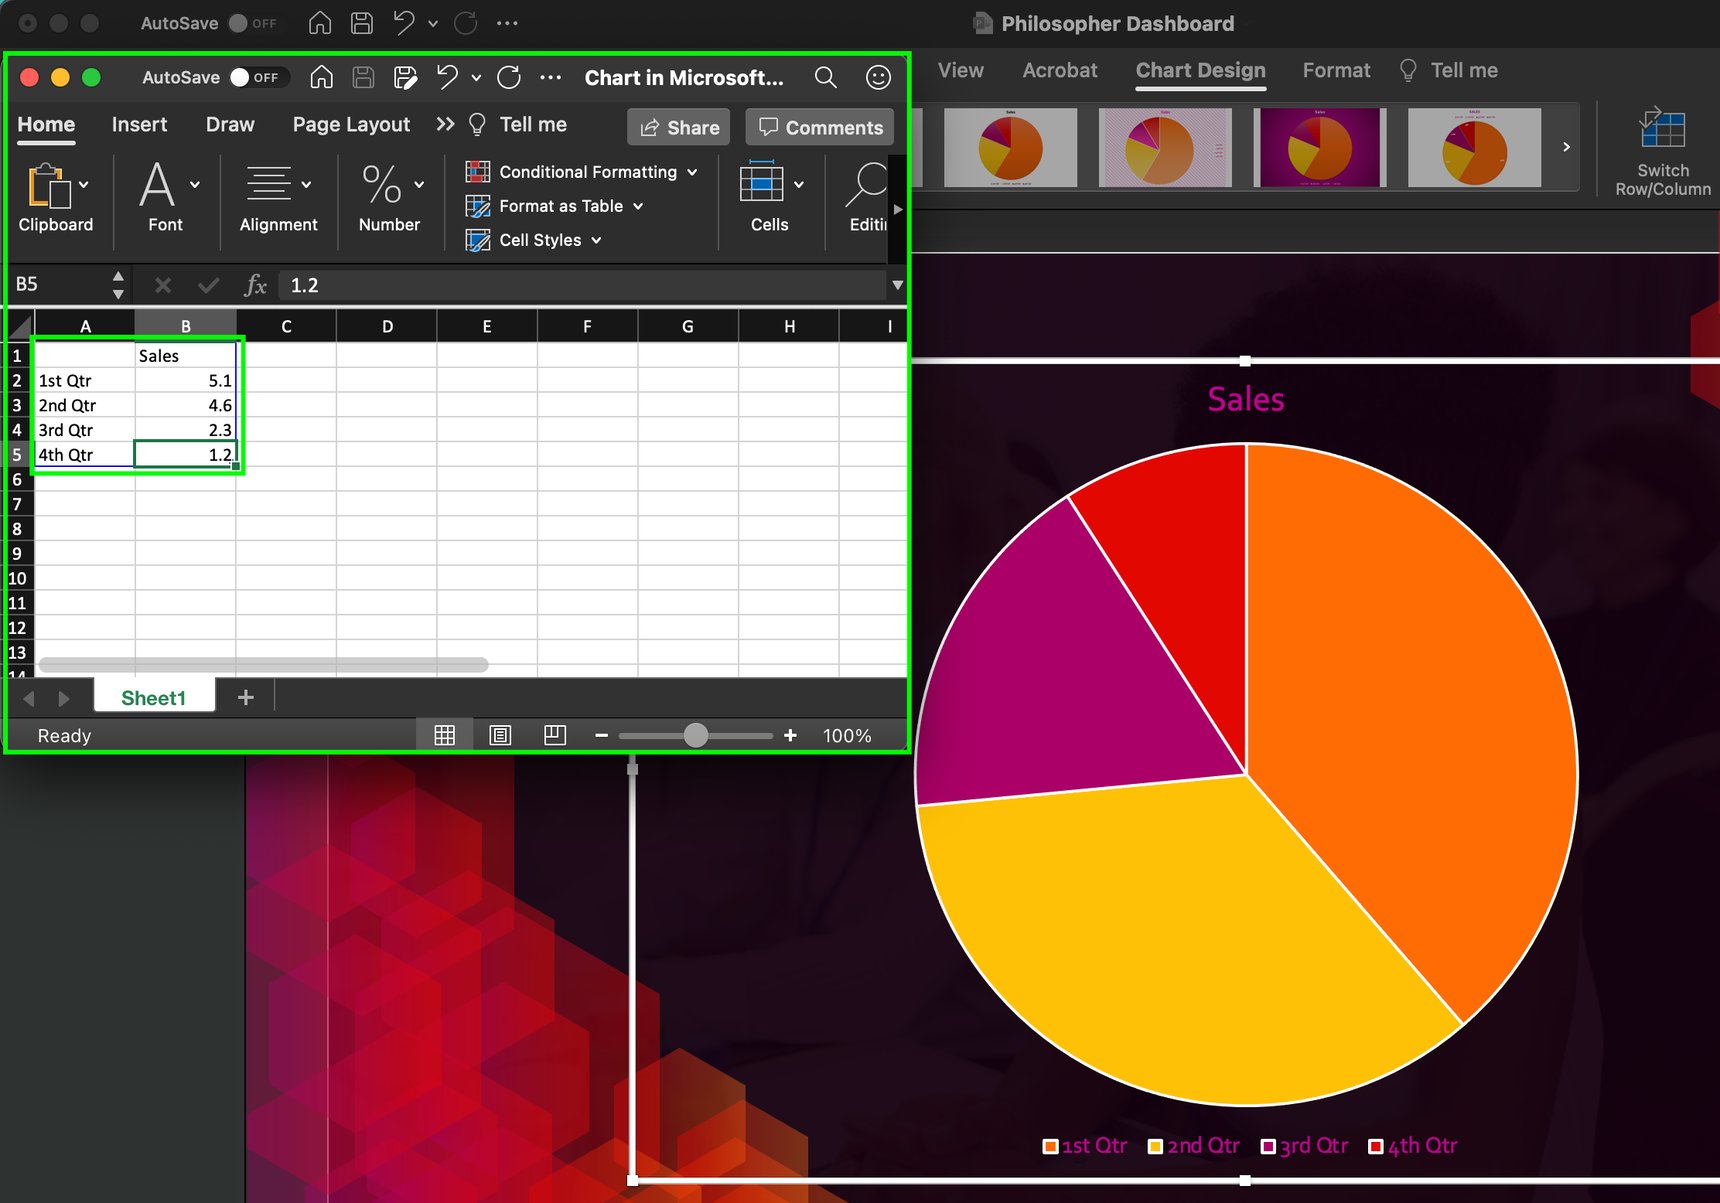1720x1203 pixels.
Task: Click the Undo icon
Action: point(447,77)
